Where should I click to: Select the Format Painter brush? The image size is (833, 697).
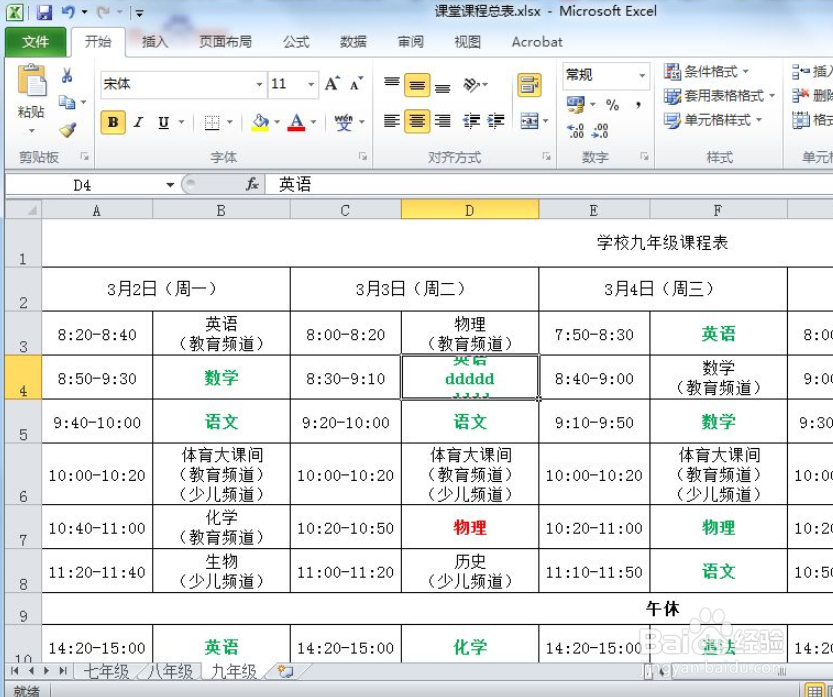tap(68, 129)
